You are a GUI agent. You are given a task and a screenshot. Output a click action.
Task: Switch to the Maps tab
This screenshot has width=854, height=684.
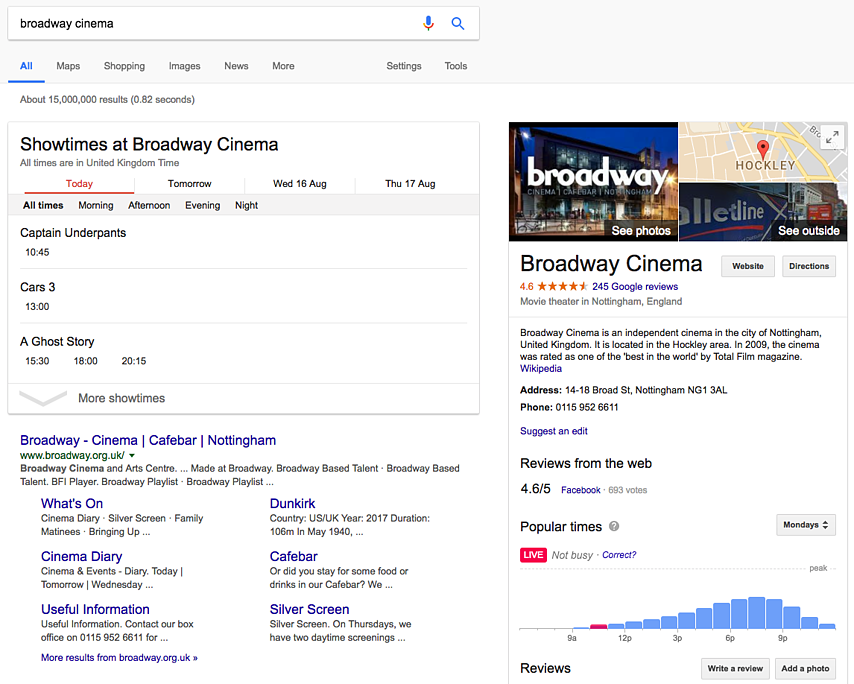(68, 66)
